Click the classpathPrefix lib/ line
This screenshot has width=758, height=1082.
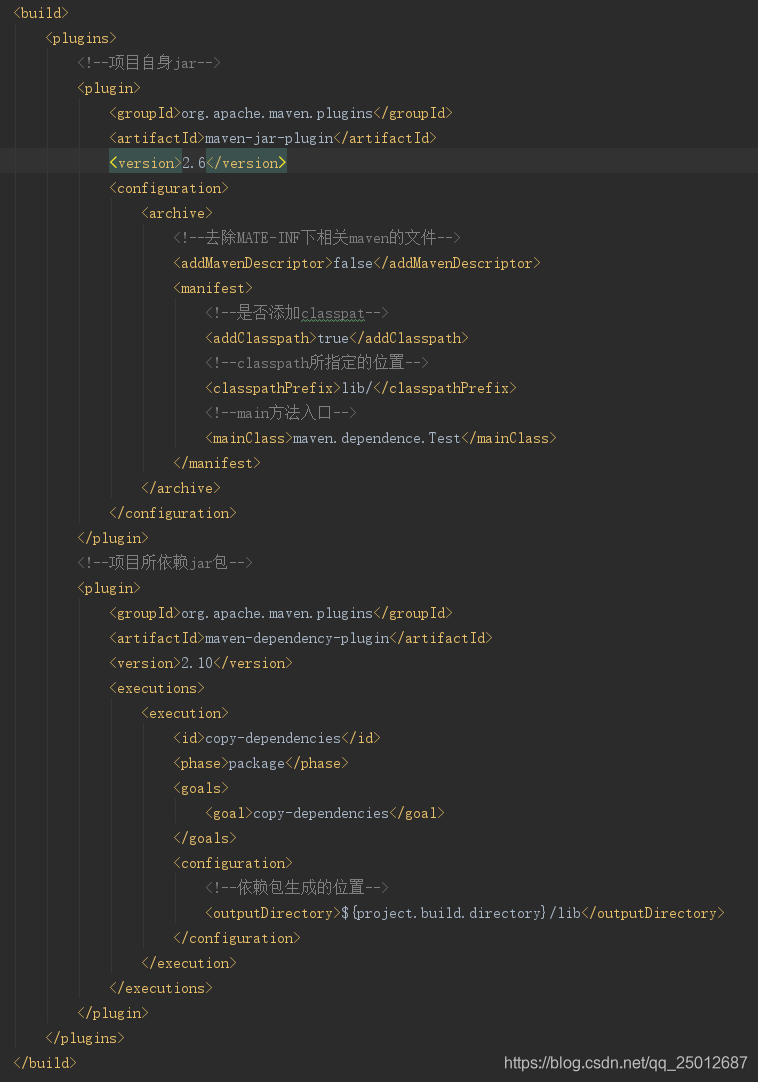[x=361, y=388]
